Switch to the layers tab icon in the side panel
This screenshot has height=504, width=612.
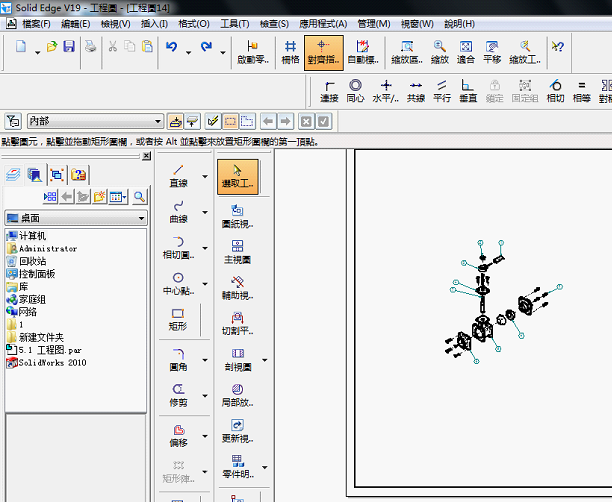pos(13,175)
